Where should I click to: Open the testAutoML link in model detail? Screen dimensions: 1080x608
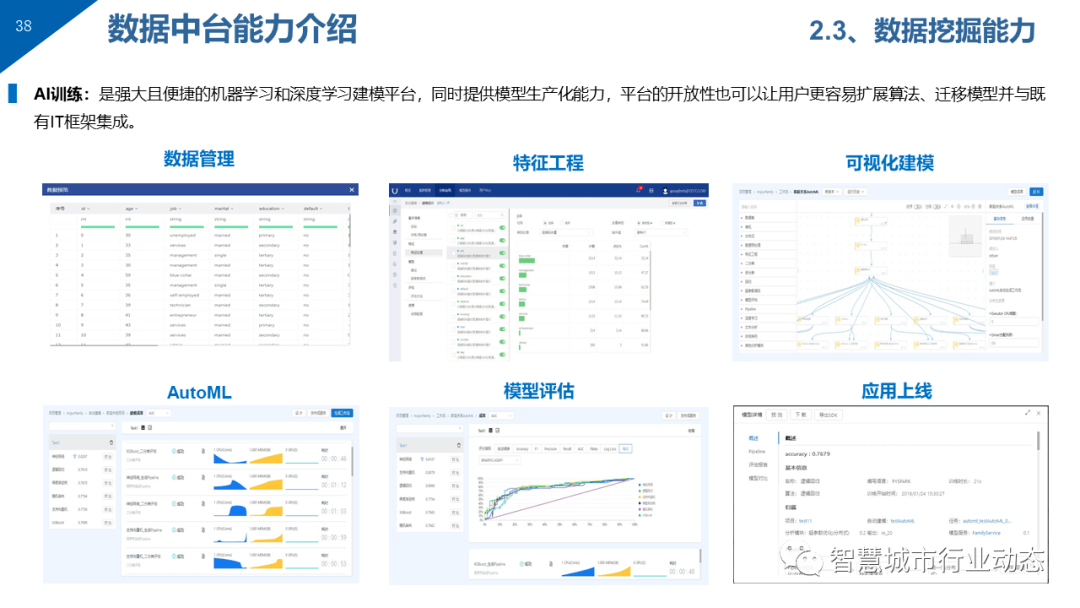coord(902,521)
